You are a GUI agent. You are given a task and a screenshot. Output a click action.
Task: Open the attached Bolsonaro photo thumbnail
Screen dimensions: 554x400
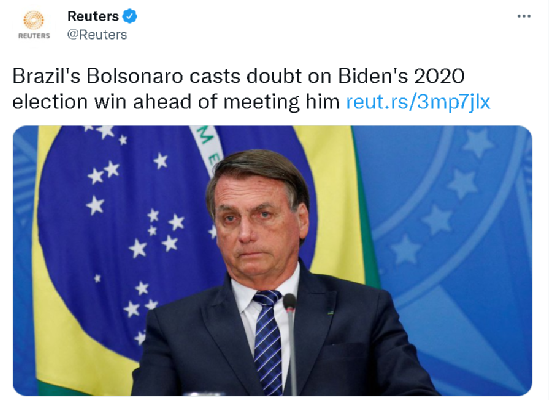point(272,260)
